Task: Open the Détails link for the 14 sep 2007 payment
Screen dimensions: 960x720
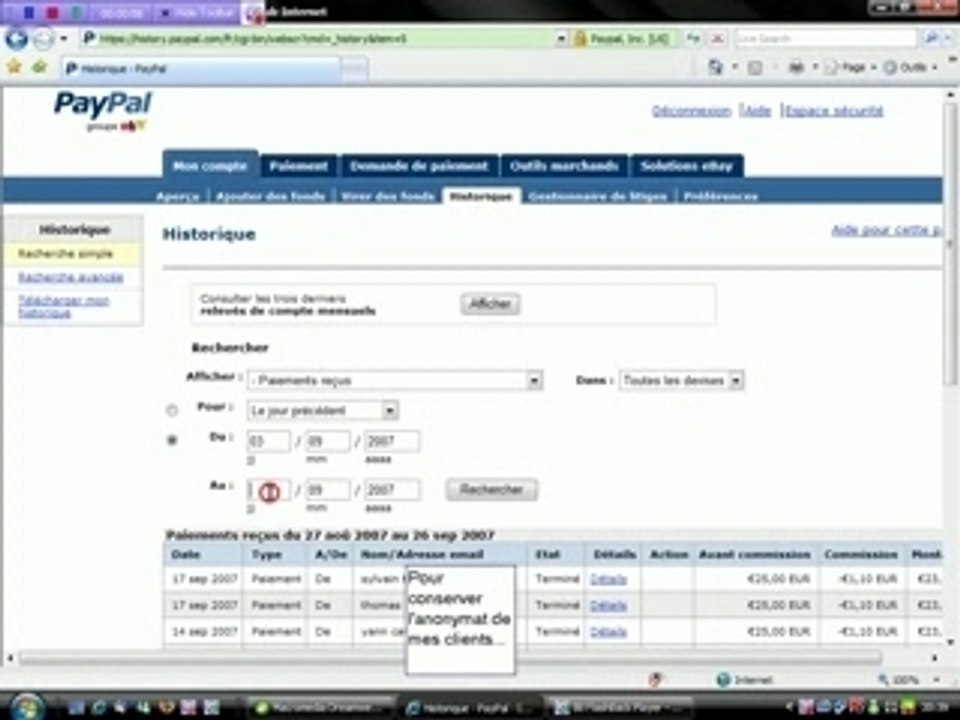Action: click(608, 631)
